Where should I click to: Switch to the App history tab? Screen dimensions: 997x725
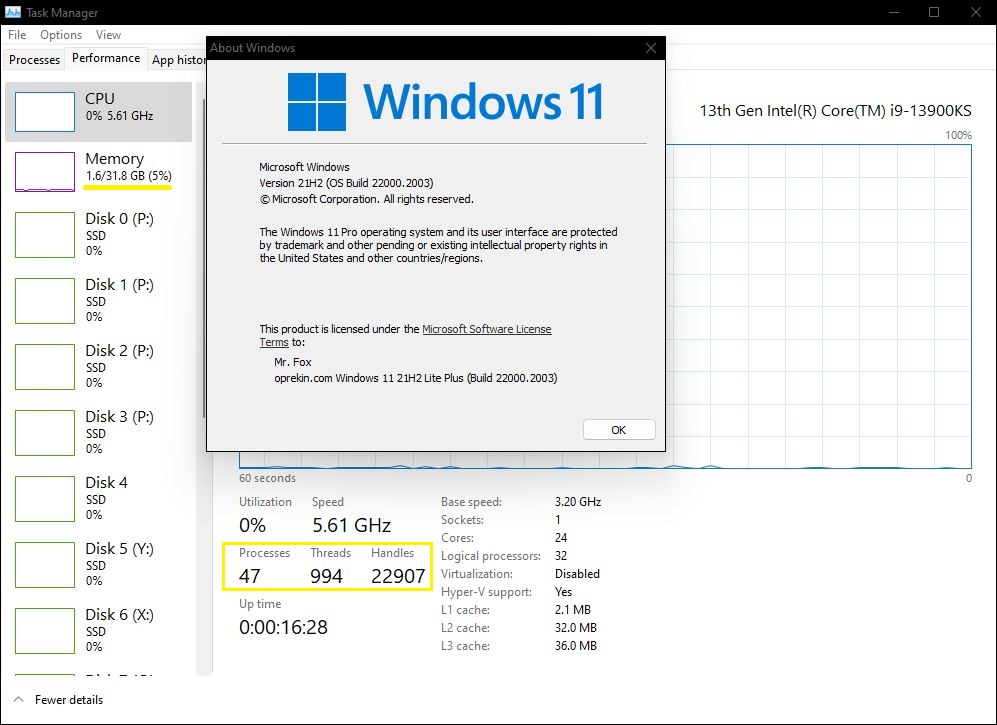click(178, 60)
